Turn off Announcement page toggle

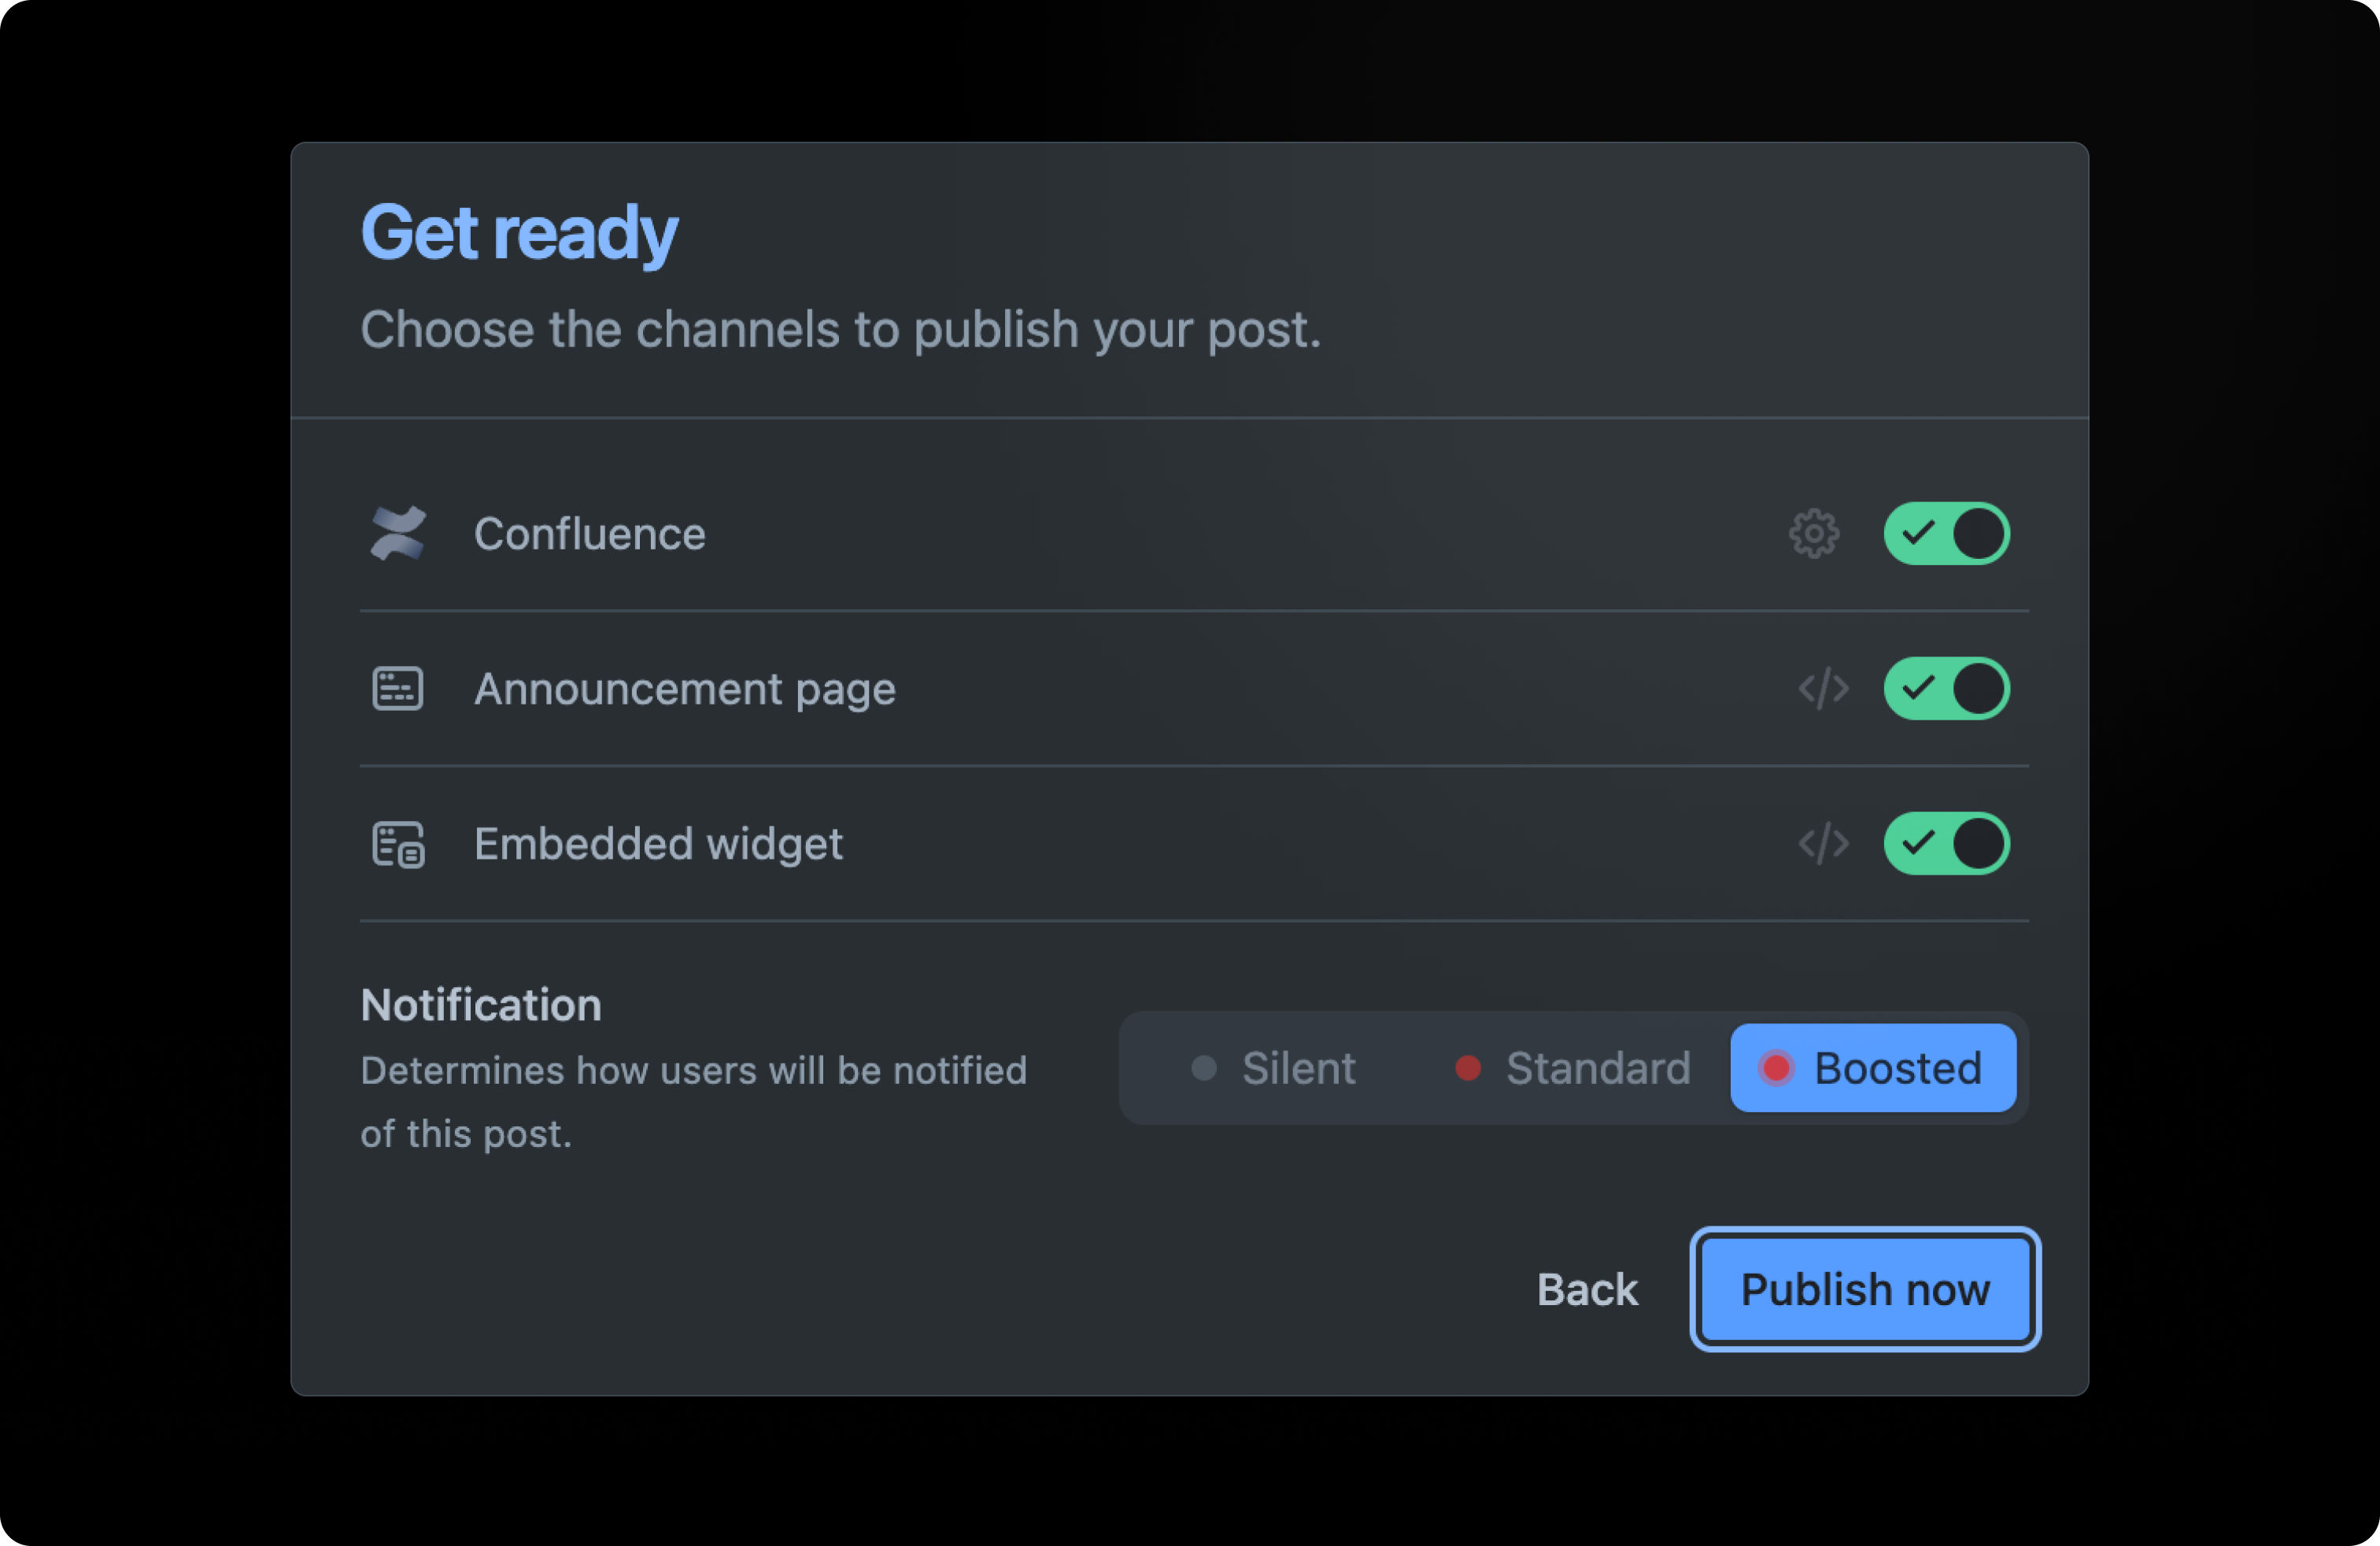point(1946,689)
